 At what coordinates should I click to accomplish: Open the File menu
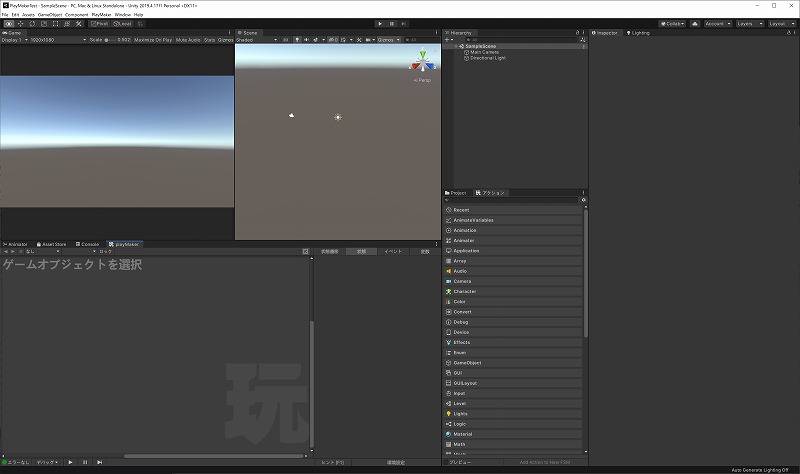click(x=5, y=15)
